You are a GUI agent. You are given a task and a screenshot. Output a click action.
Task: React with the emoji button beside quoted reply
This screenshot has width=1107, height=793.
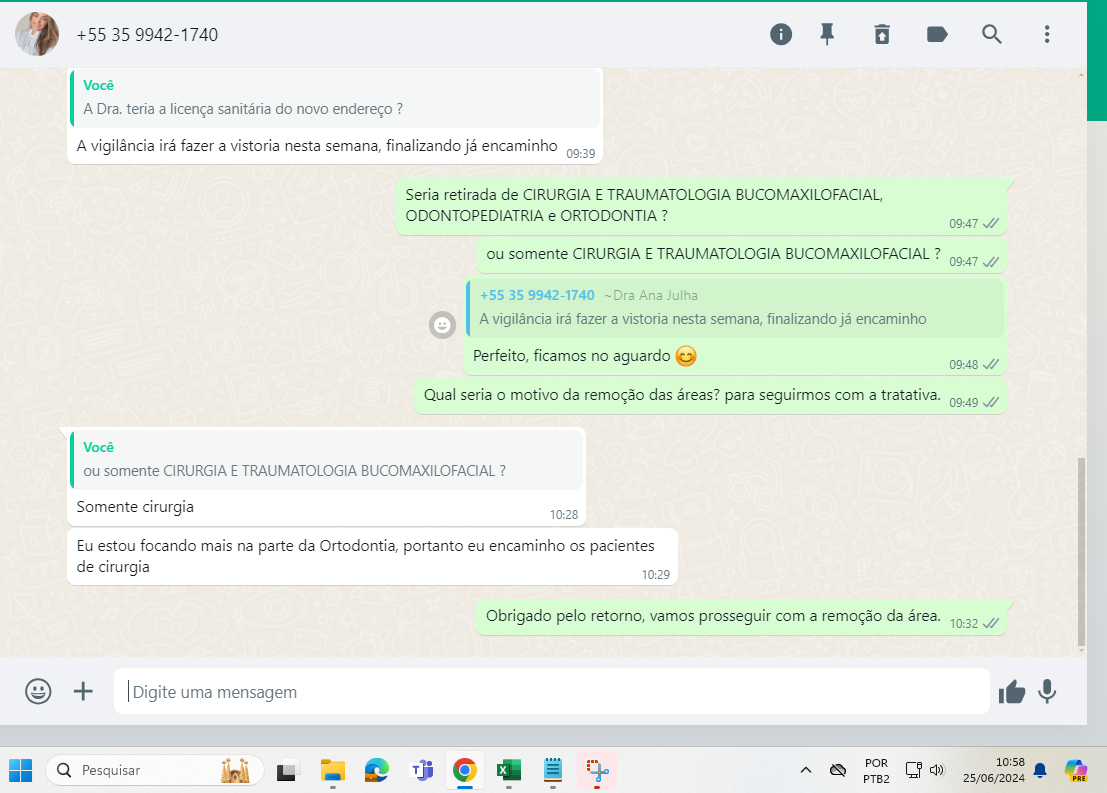[443, 325]
